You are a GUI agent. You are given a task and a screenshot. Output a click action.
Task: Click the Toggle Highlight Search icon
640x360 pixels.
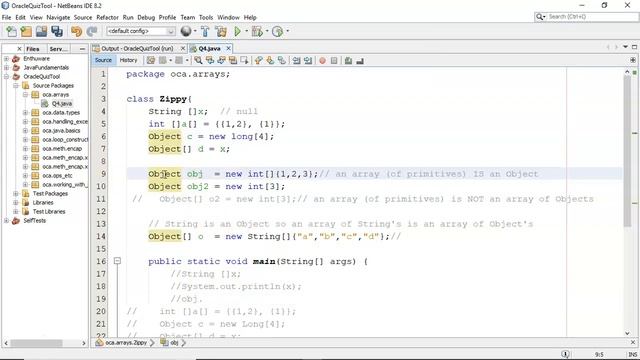(233, 60)
